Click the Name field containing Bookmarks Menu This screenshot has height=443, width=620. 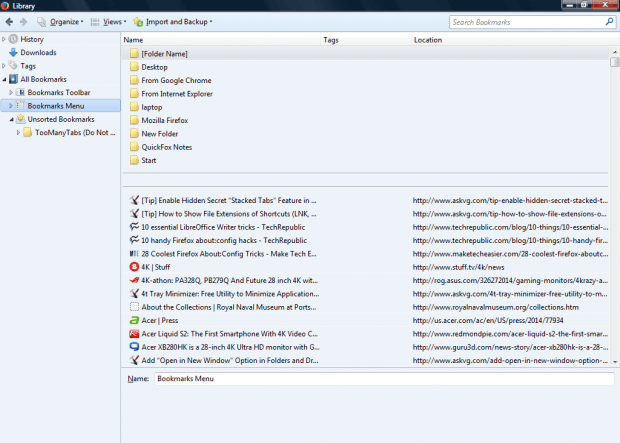point(384,379)
